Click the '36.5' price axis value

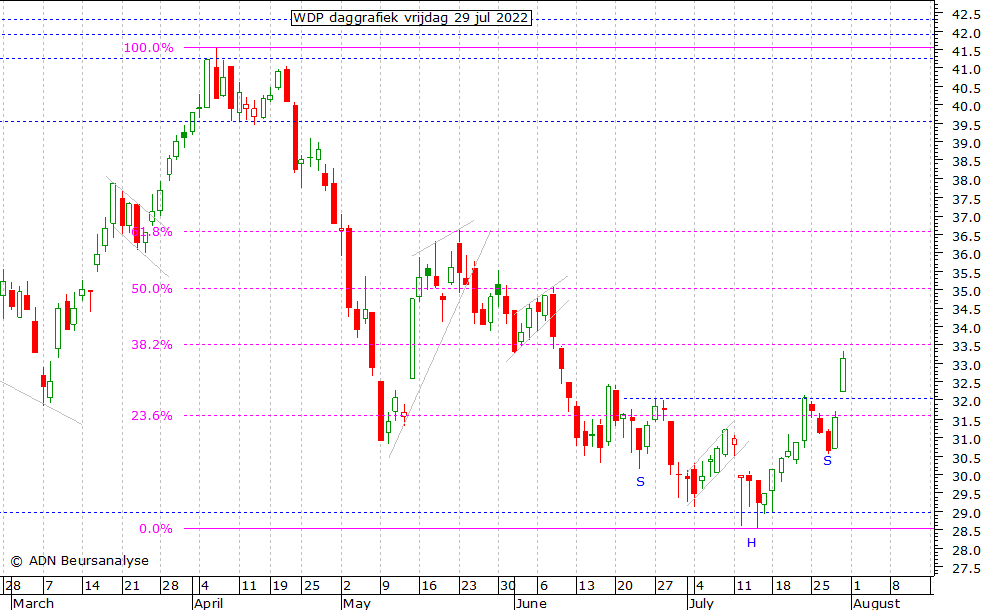(x=967, y=236)
